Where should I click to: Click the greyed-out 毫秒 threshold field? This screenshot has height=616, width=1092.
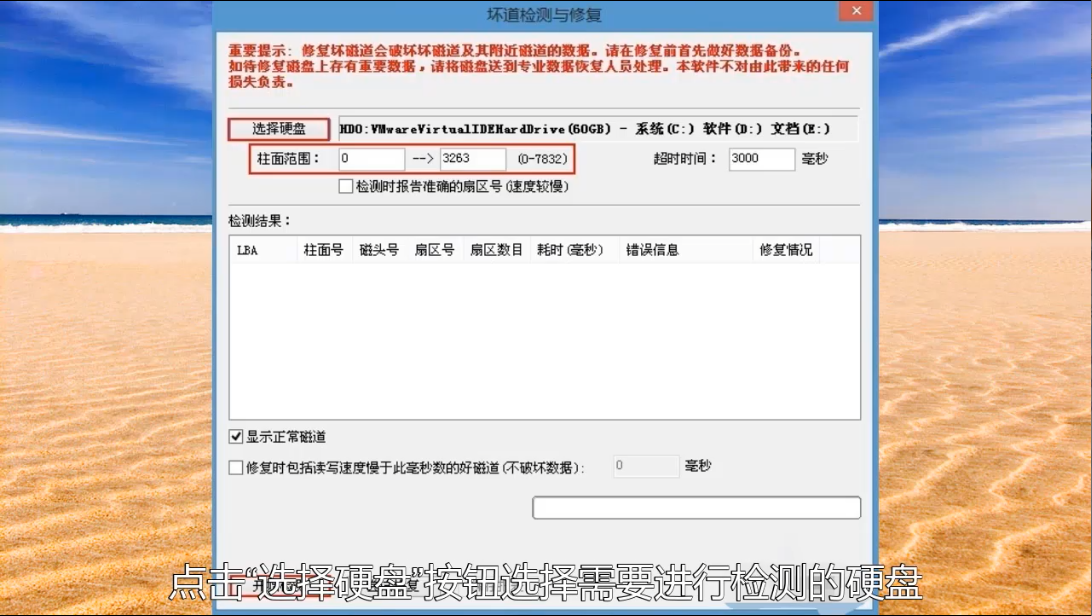click(x=645, y=466)
